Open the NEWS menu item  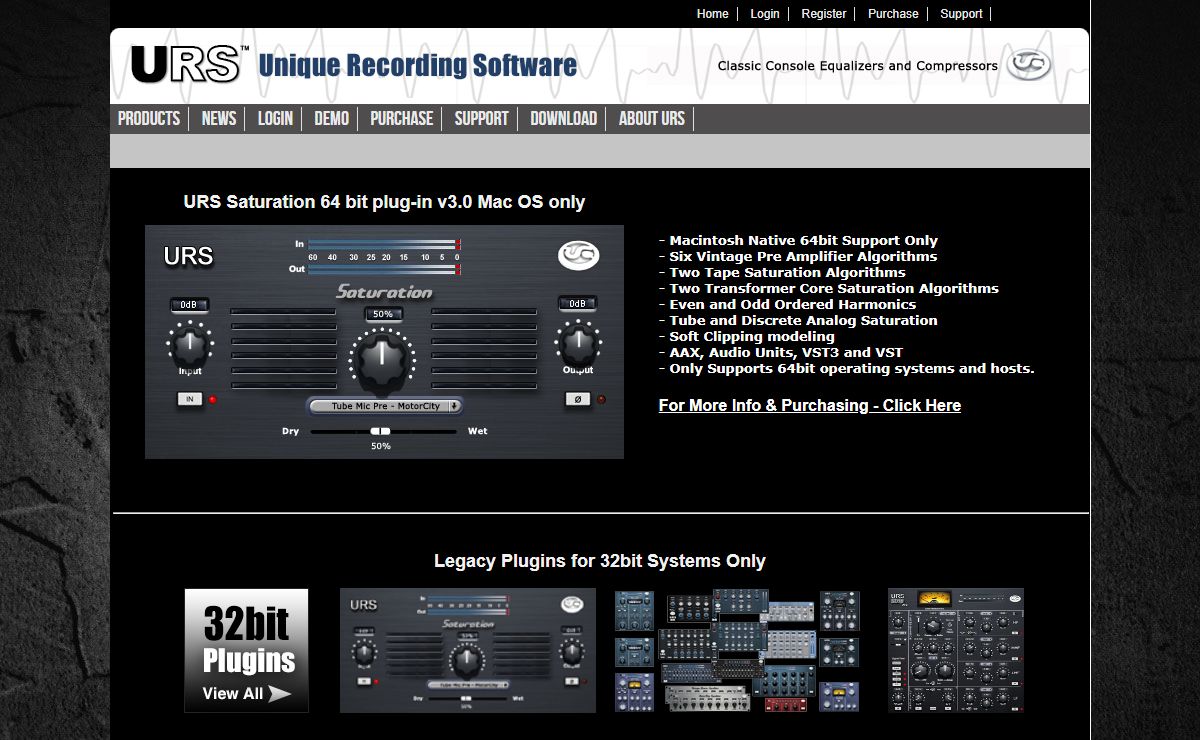(219, 118)
